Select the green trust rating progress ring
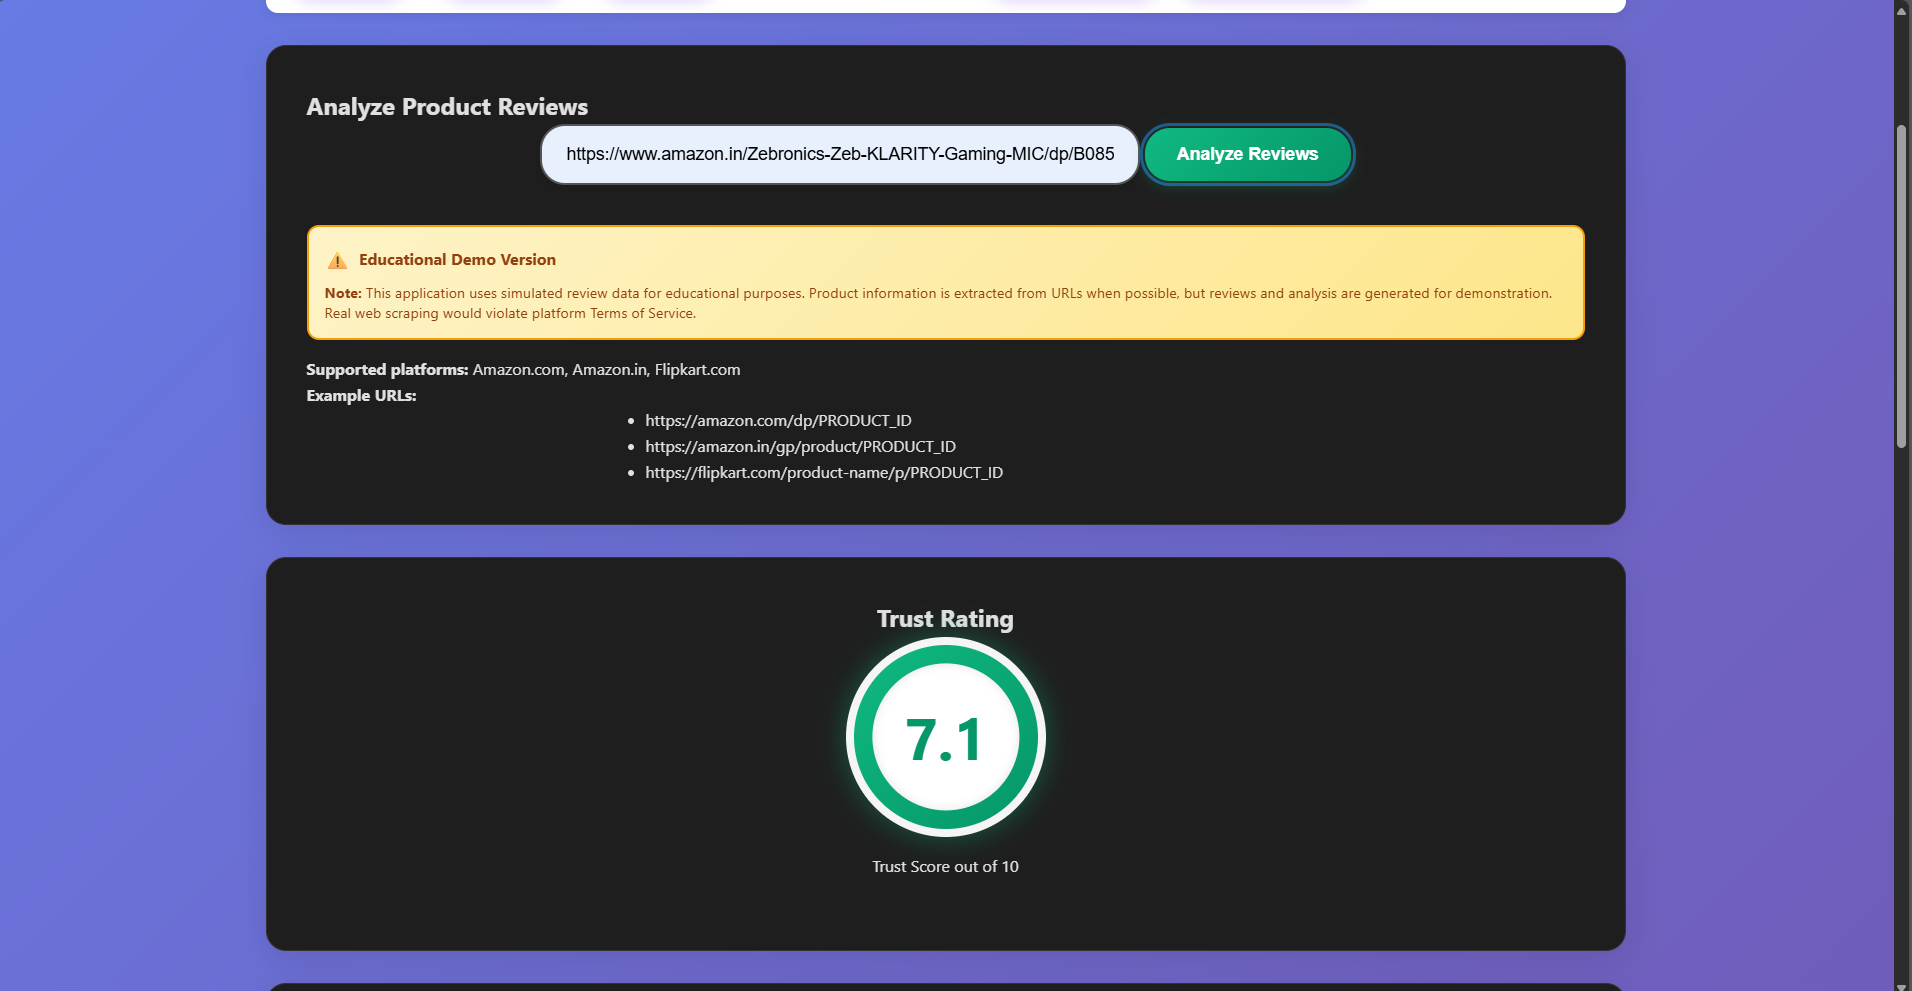The width and height of the screenshot is (1912, 991). pyautogui.click(x=944, y=655)
